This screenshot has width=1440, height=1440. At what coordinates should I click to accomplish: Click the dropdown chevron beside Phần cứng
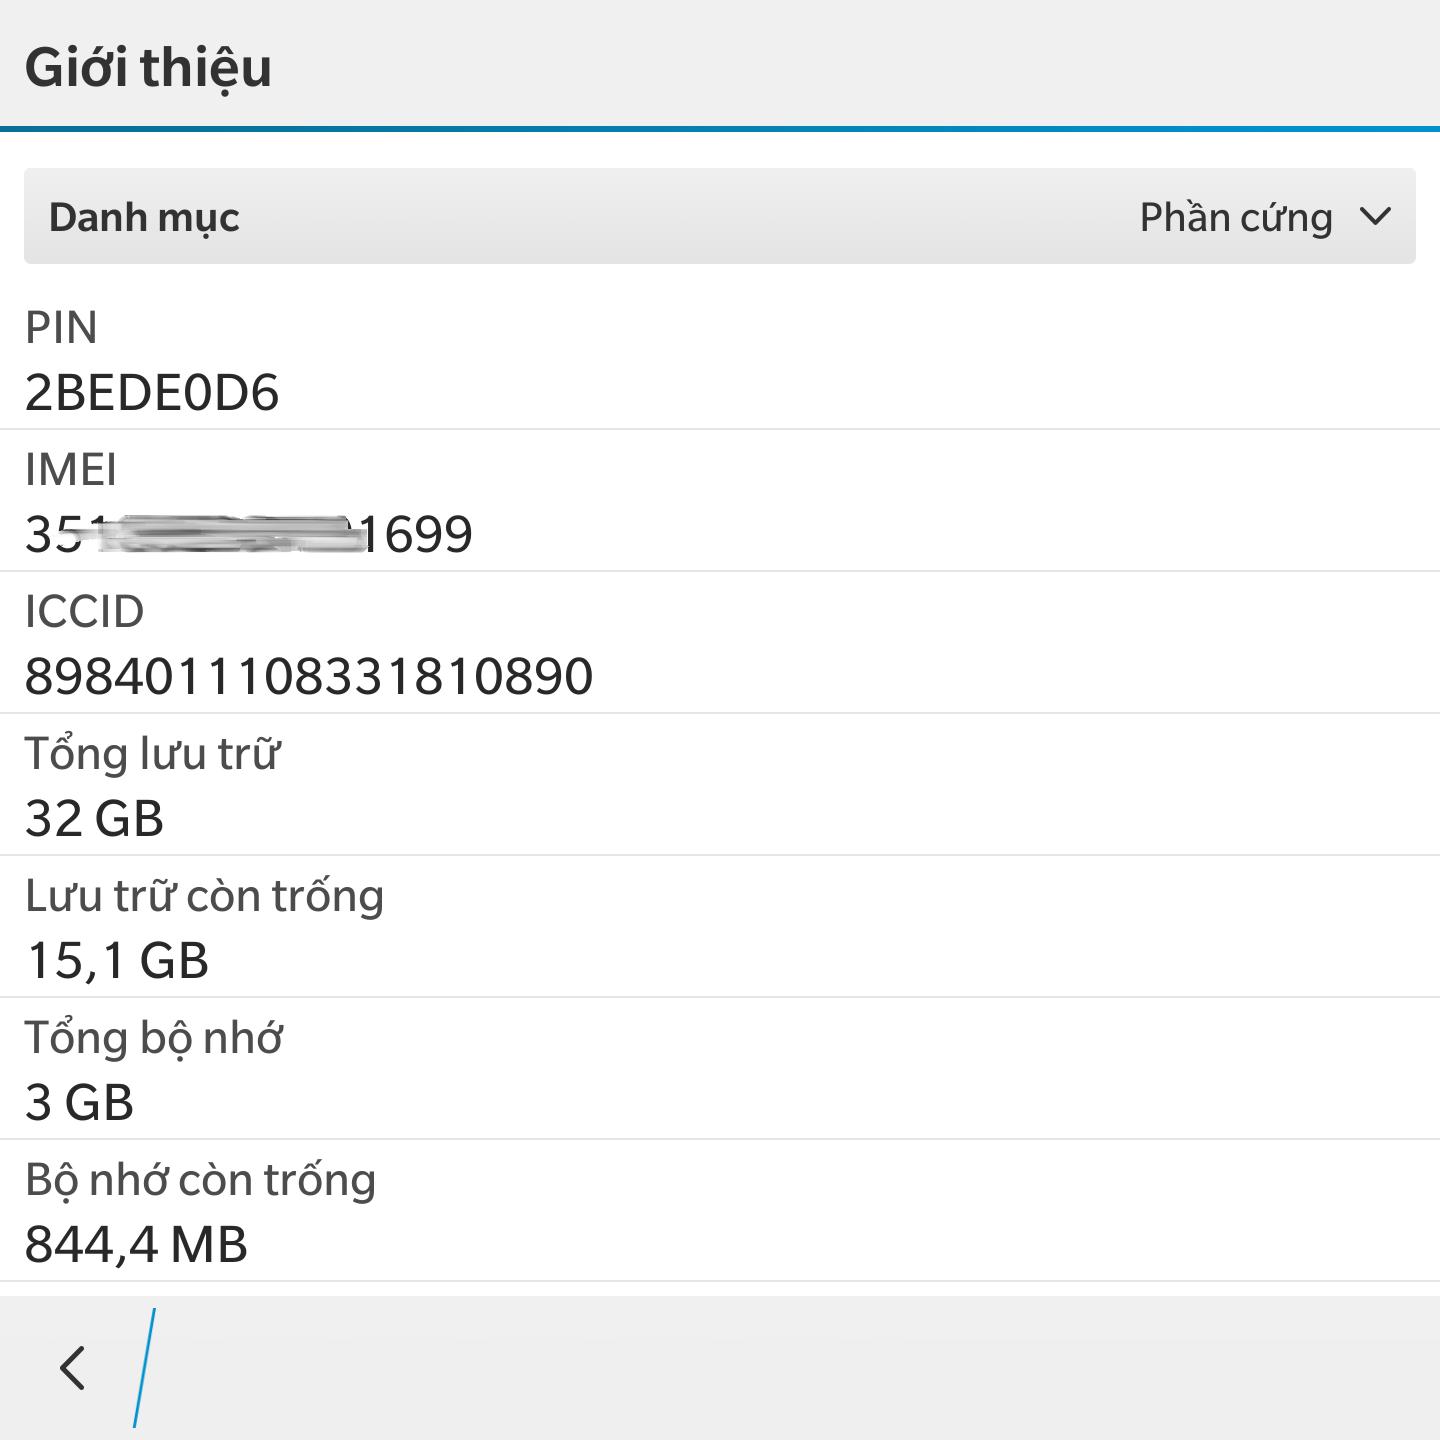point(1376,216)
